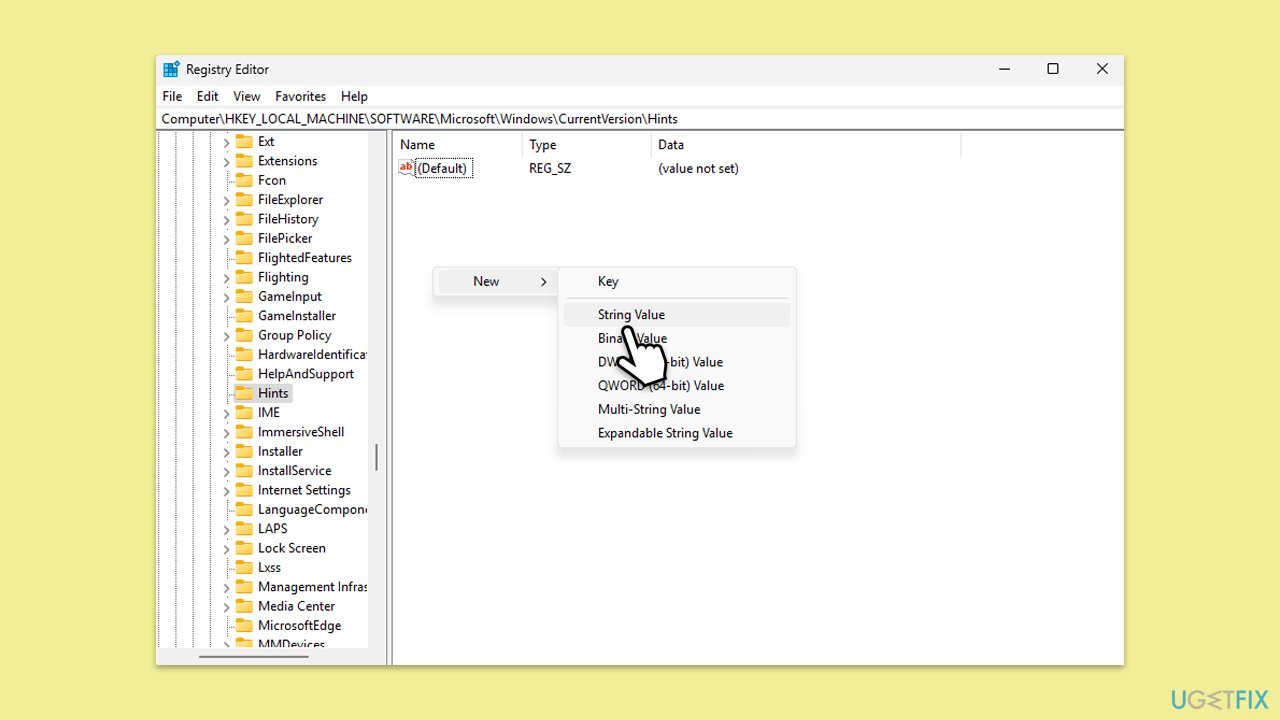
Task: Select the HardwareIdentification key label
Action: pos(312,354)
